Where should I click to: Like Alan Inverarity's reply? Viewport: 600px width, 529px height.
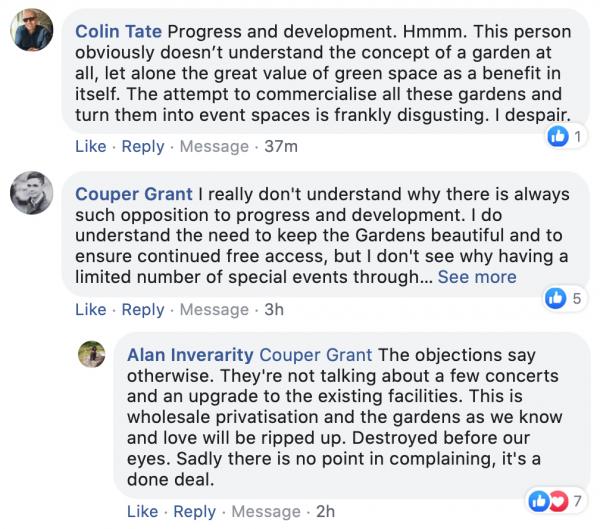142,511
